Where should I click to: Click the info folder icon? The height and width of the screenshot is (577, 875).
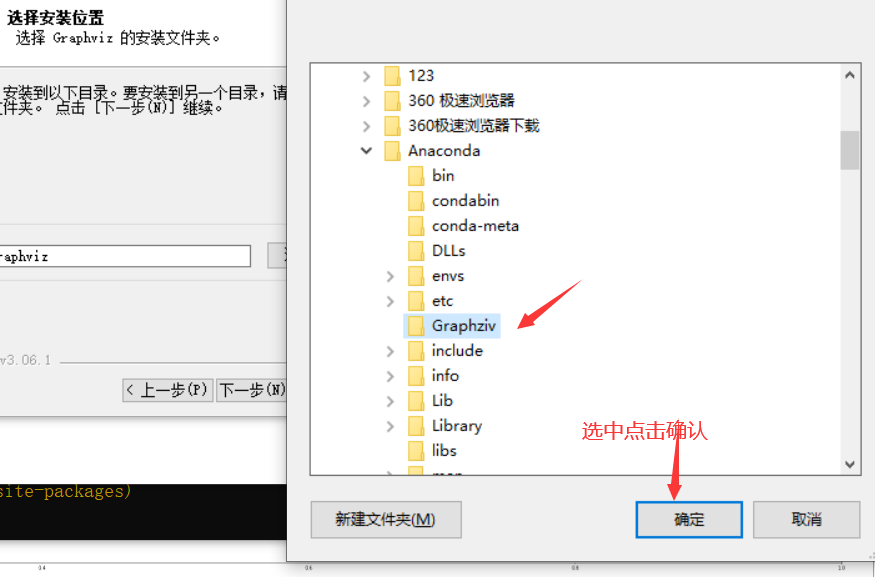coord(416,376)
